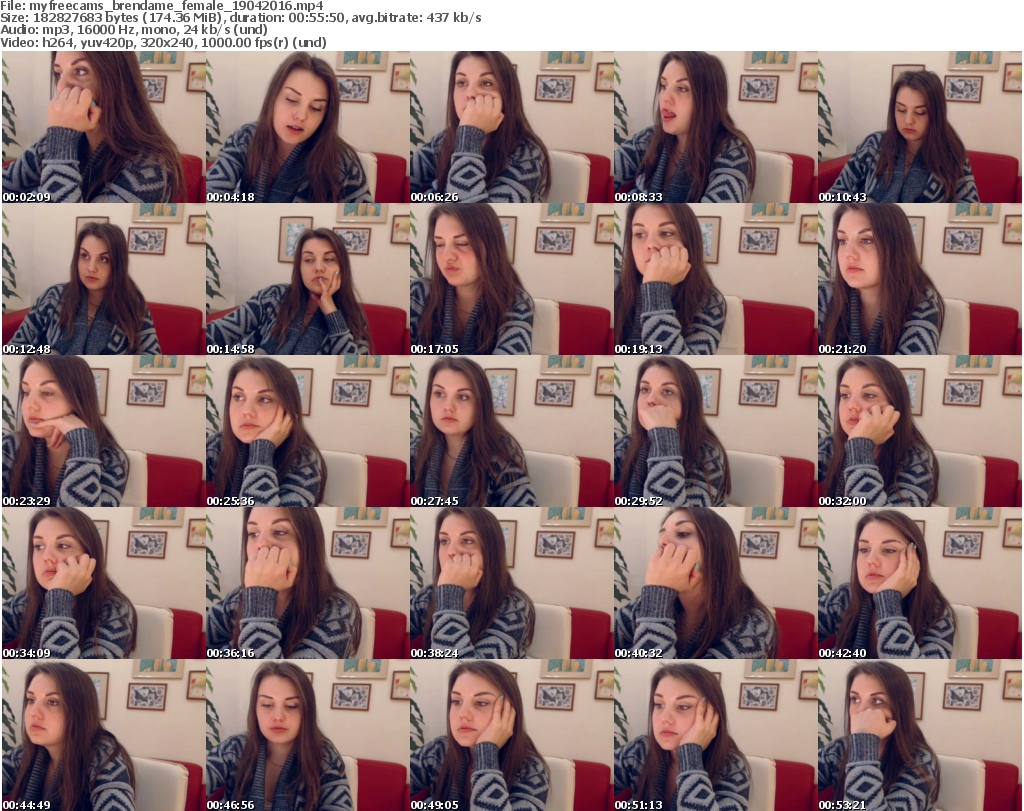This screenshot has width=1024, height=811.
Task: Select the thumbnail timestamped 00:25:36
Action: point(308,432)
